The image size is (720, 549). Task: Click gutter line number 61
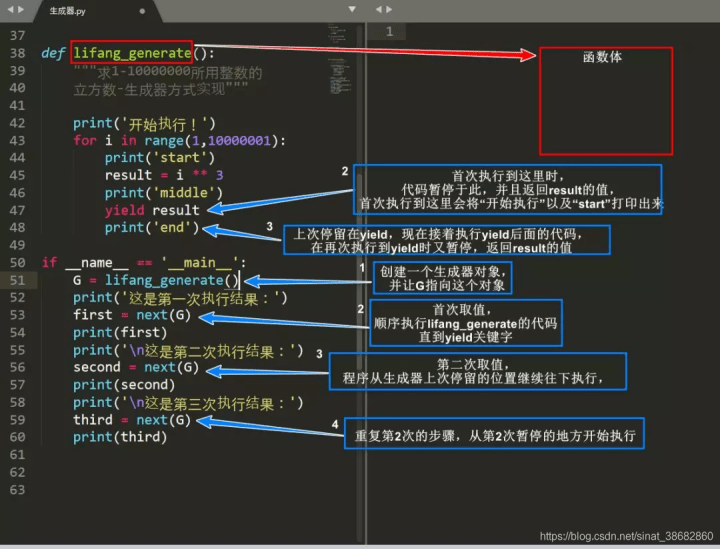[x=17, y=454]
